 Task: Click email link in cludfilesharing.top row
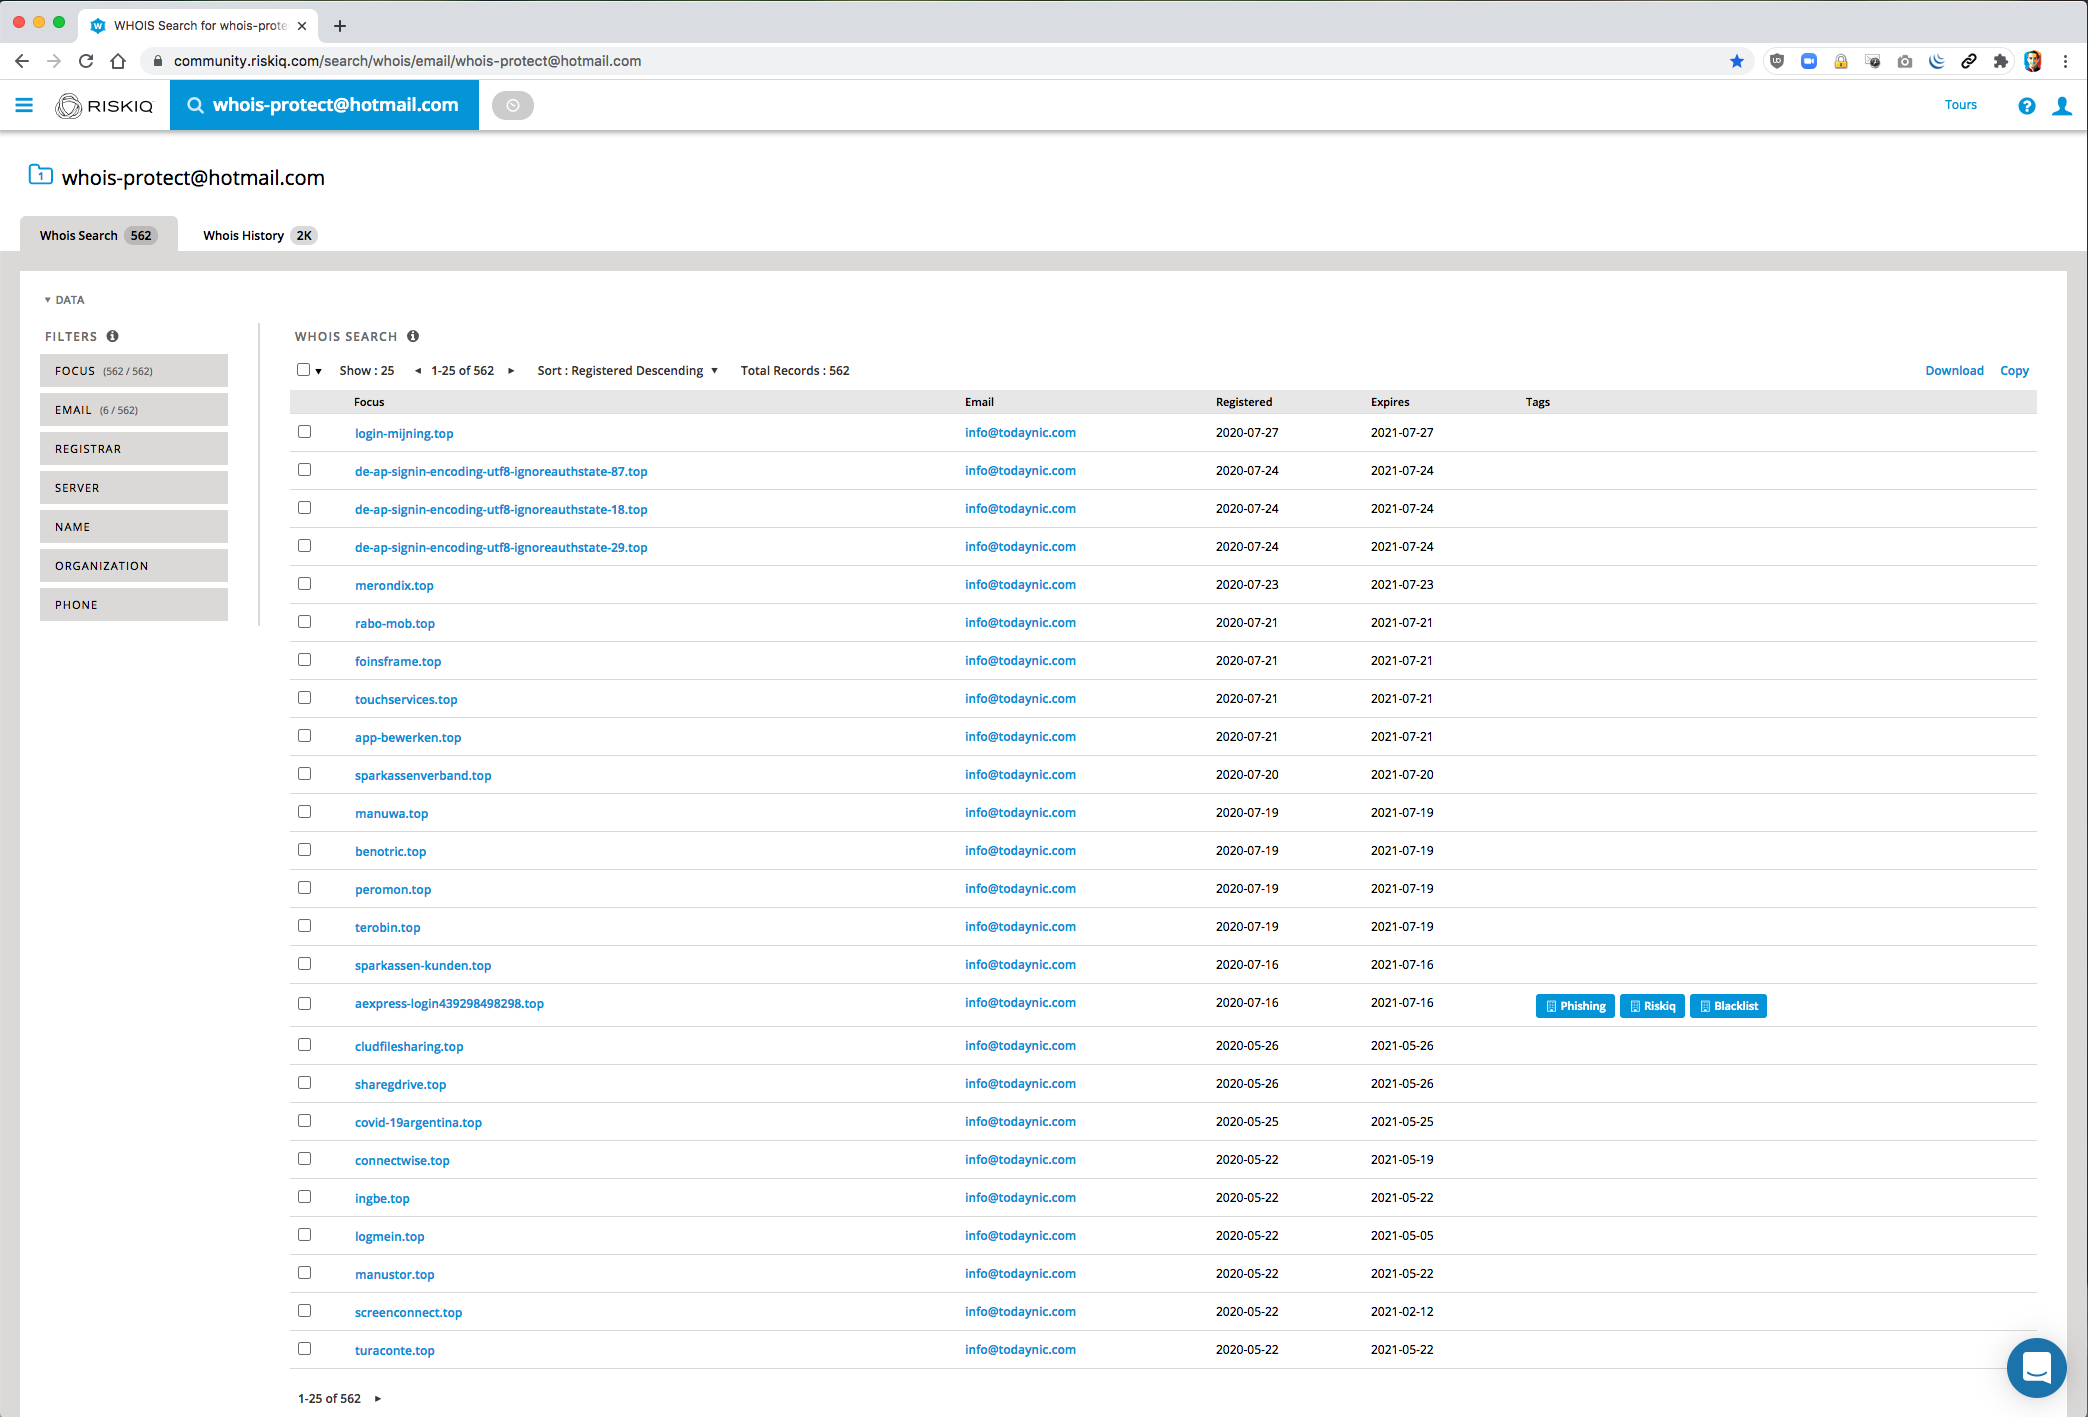click(x=1020, y=1046)
